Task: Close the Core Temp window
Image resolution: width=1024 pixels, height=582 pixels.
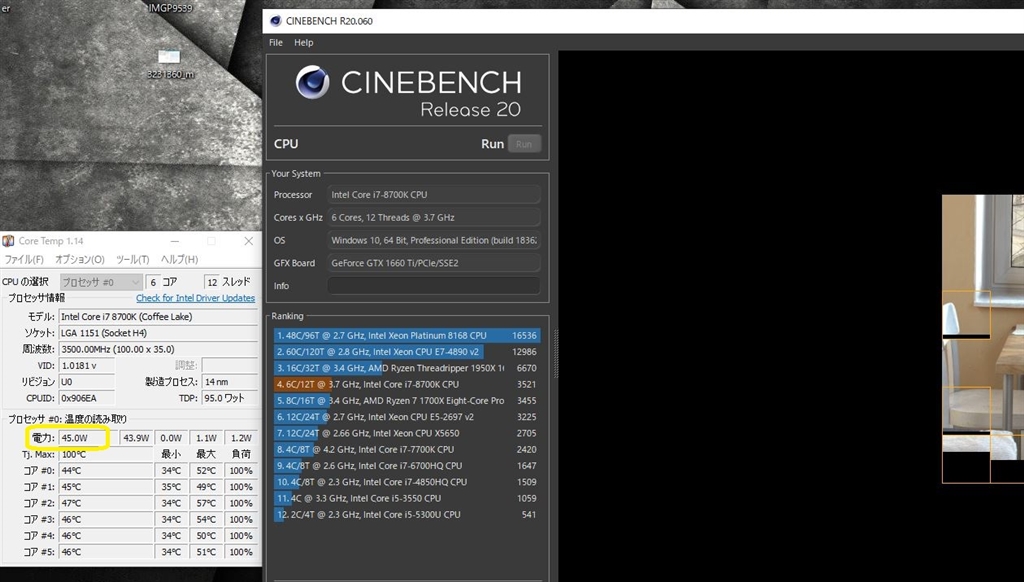Action: point(248,241)
